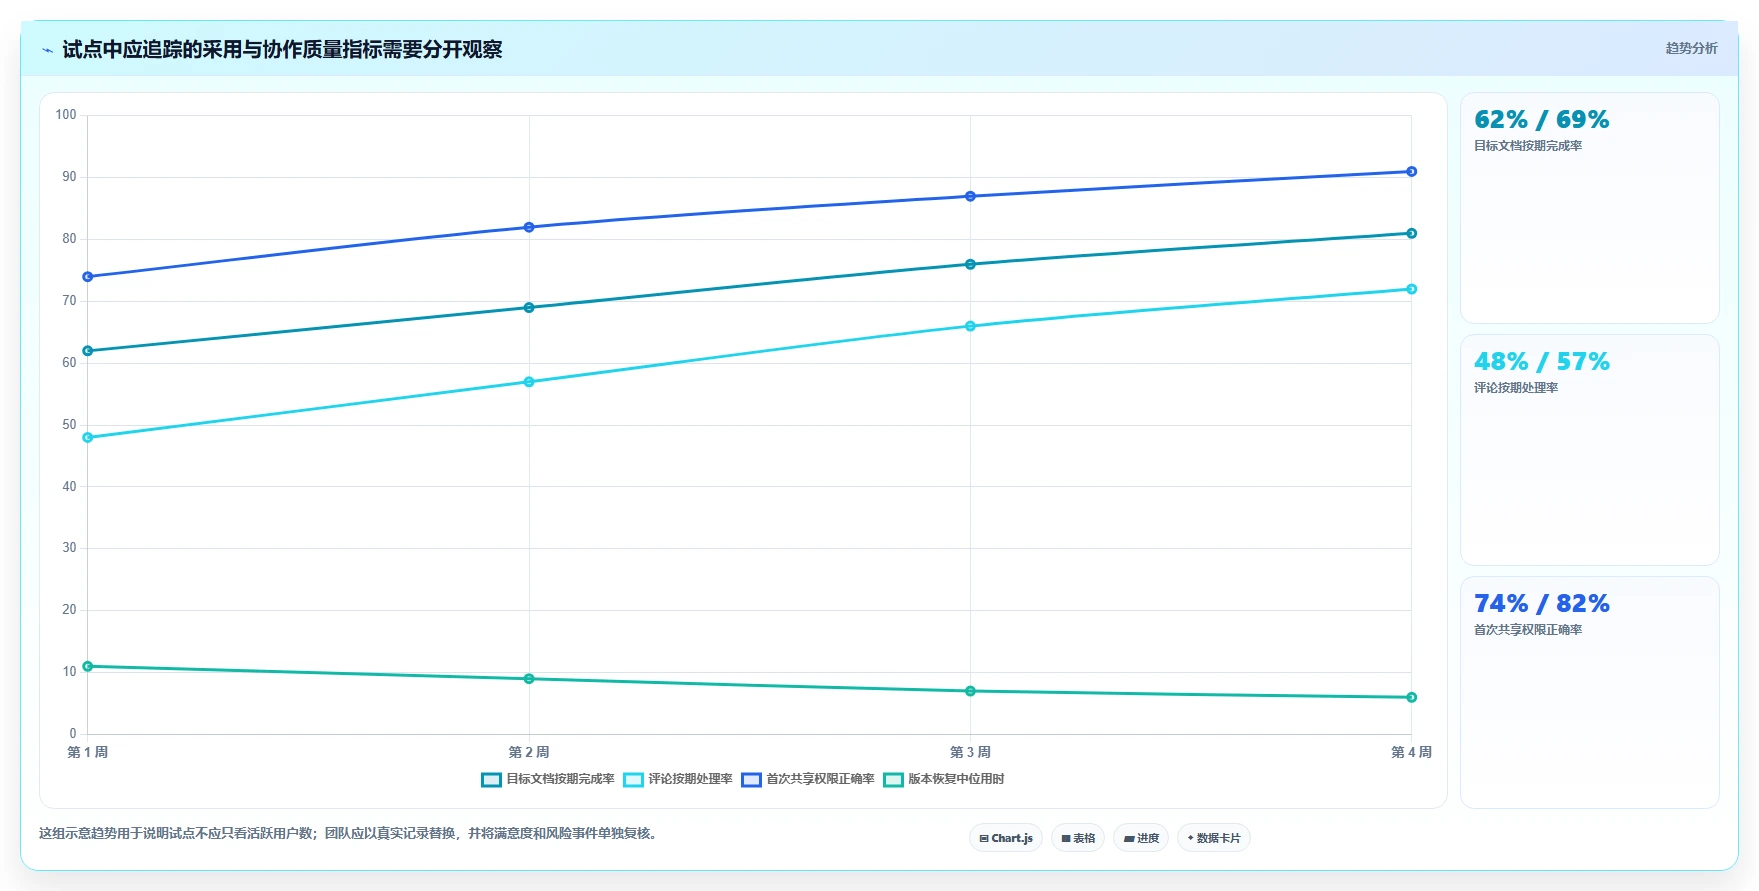Click the dark-blue line's week 4 point at 91

(1411, 172)
